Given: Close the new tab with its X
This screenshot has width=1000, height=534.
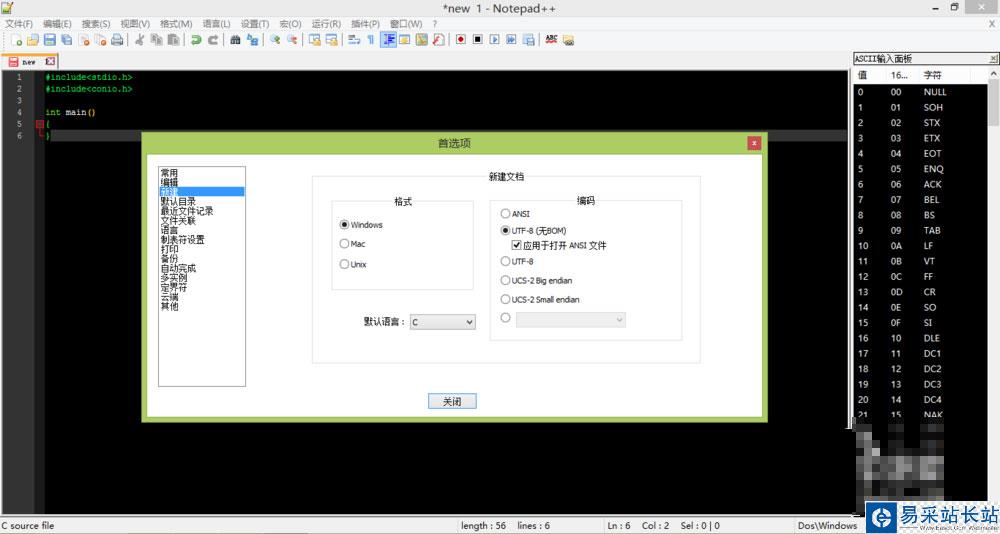Looking at the screenshot, I should (50, 62).
